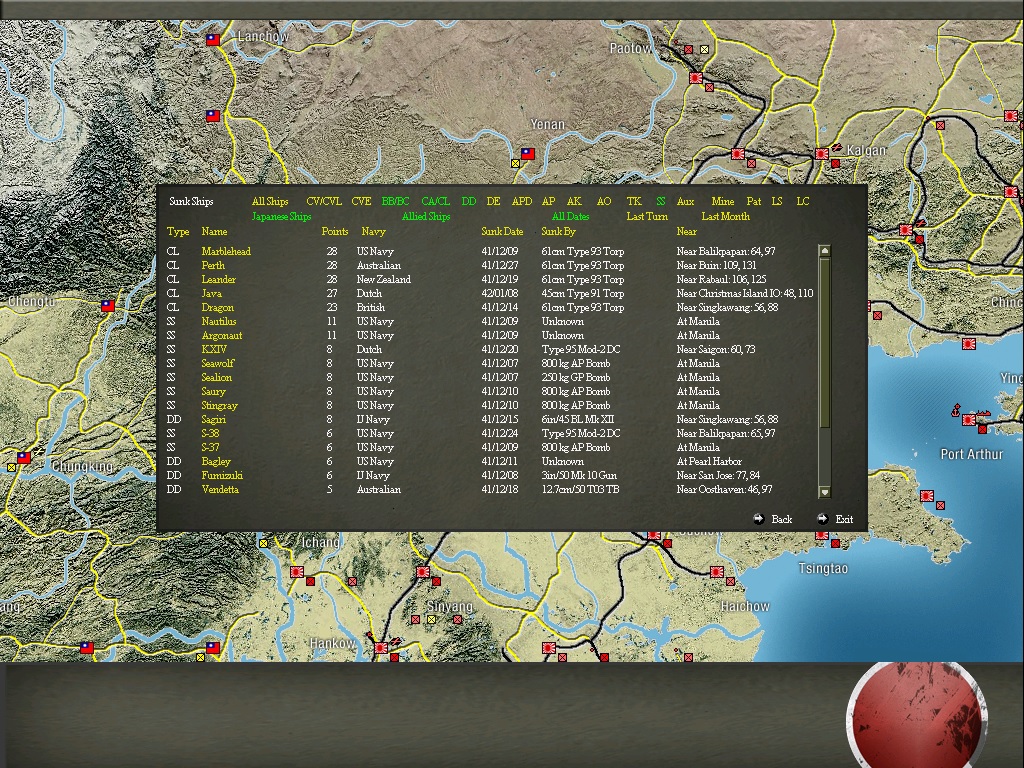Click the yellow unit marker at Chungking

click(x=11, y=468)
